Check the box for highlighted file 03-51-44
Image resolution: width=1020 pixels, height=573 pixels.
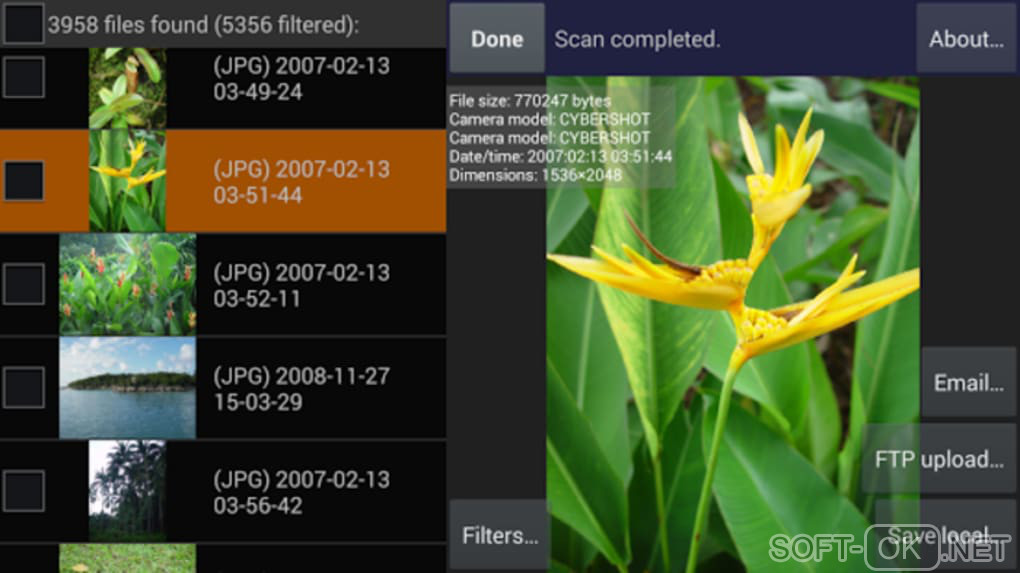[x=23, y=180]
